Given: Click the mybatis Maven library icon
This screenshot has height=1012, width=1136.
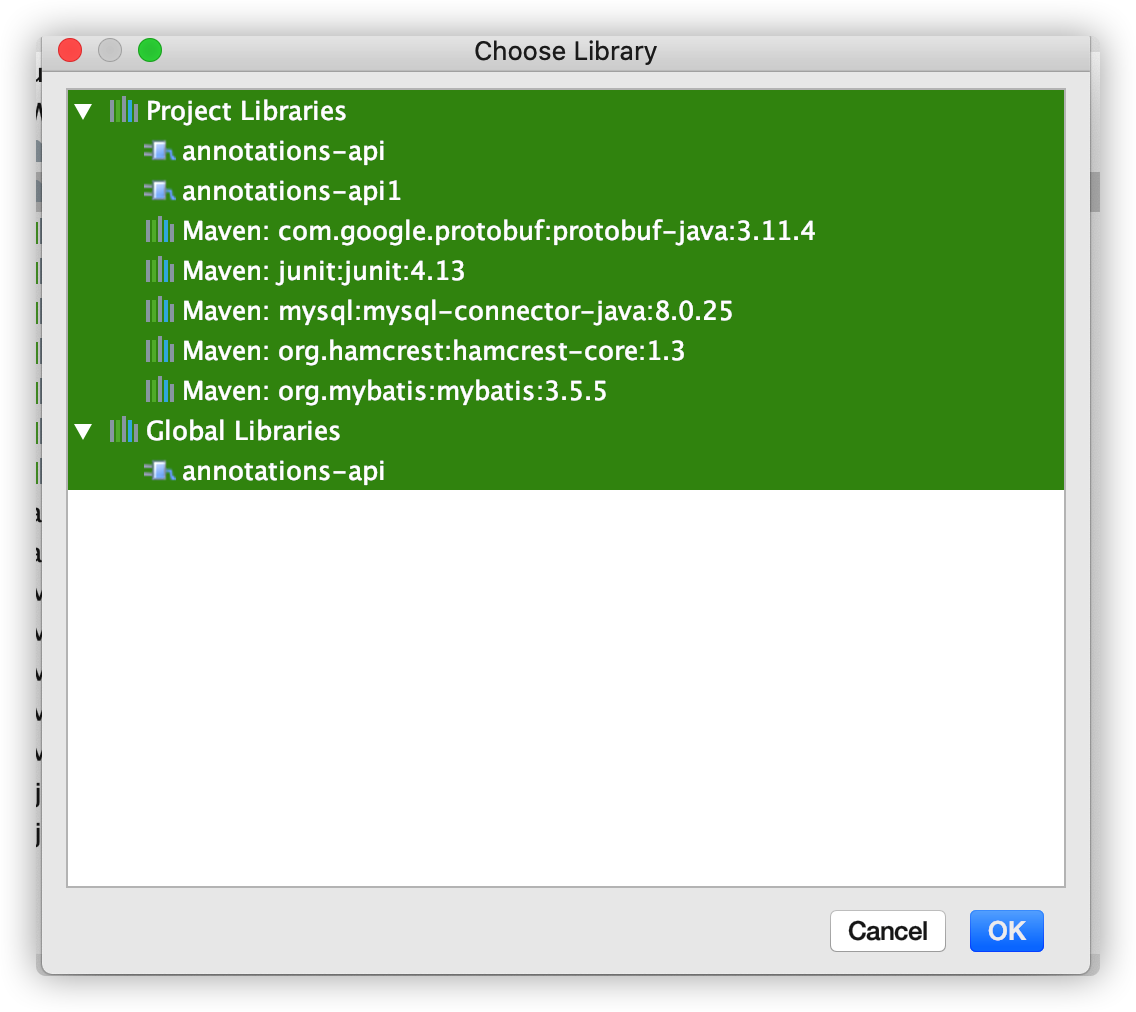Looking at the screenshot, I should pyautogui.click(x=161, y=391).
